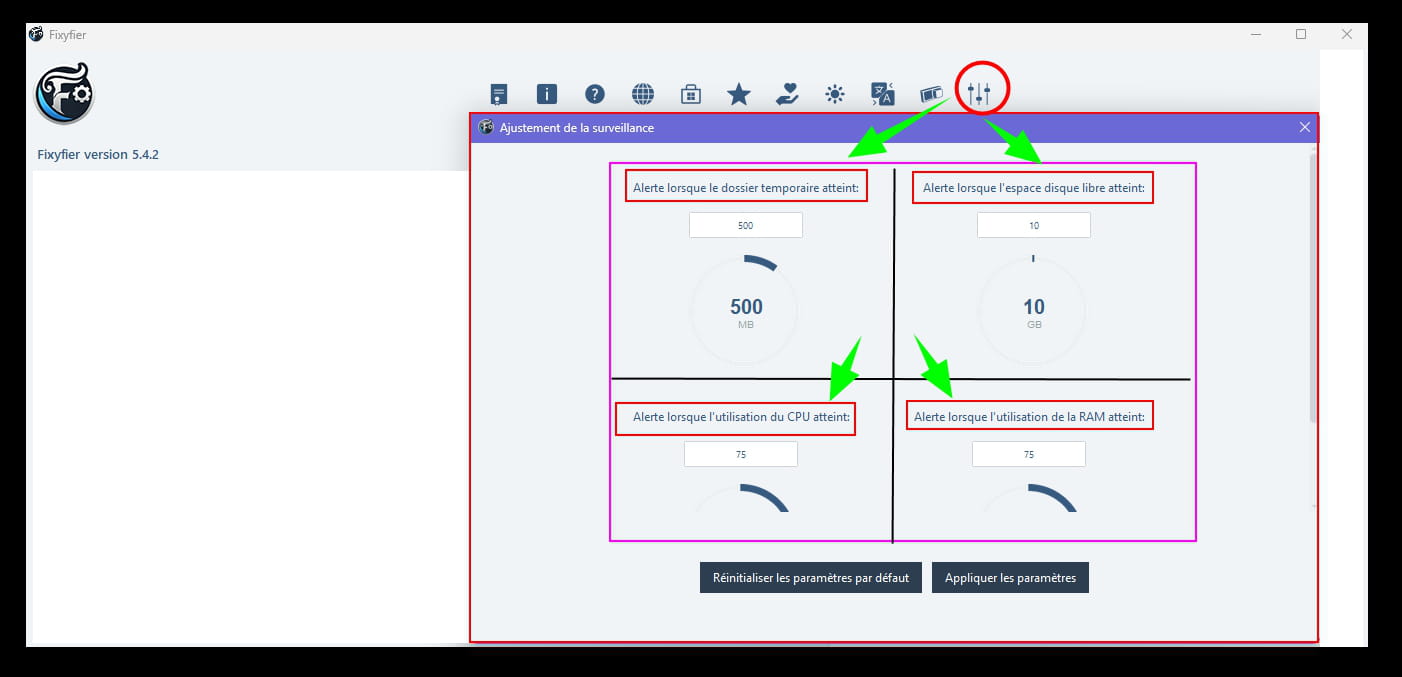
Task: Click the dialog's vertical scrollbar
Action: pos(1314,290)
